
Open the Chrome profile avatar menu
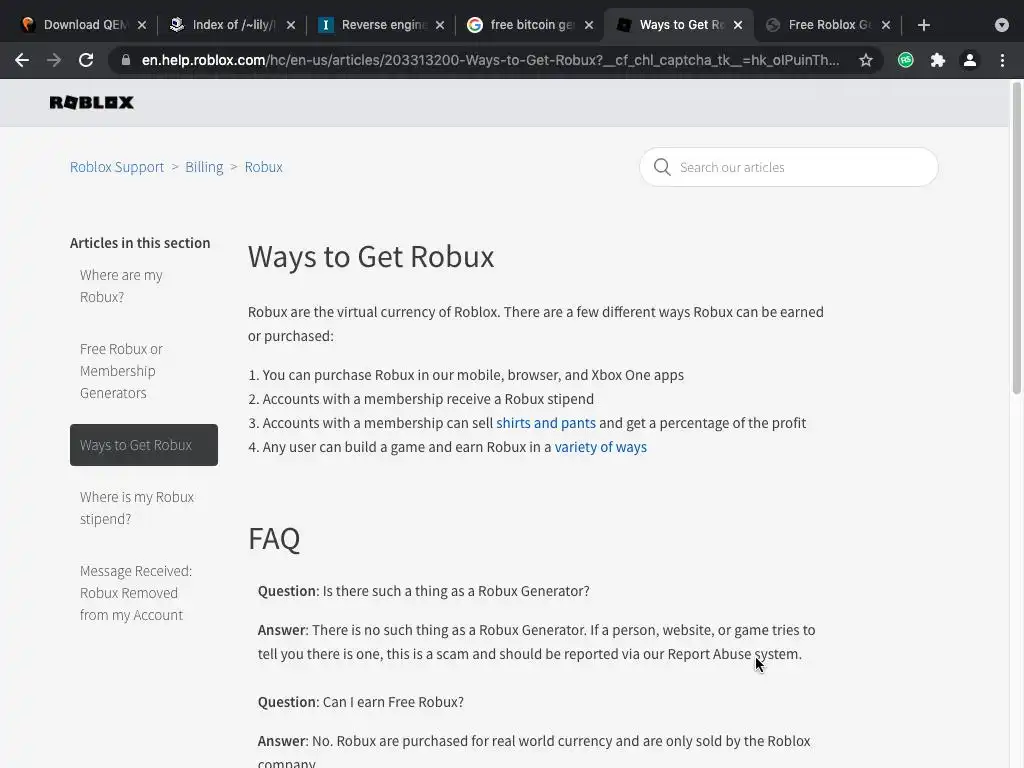[970, 60]
